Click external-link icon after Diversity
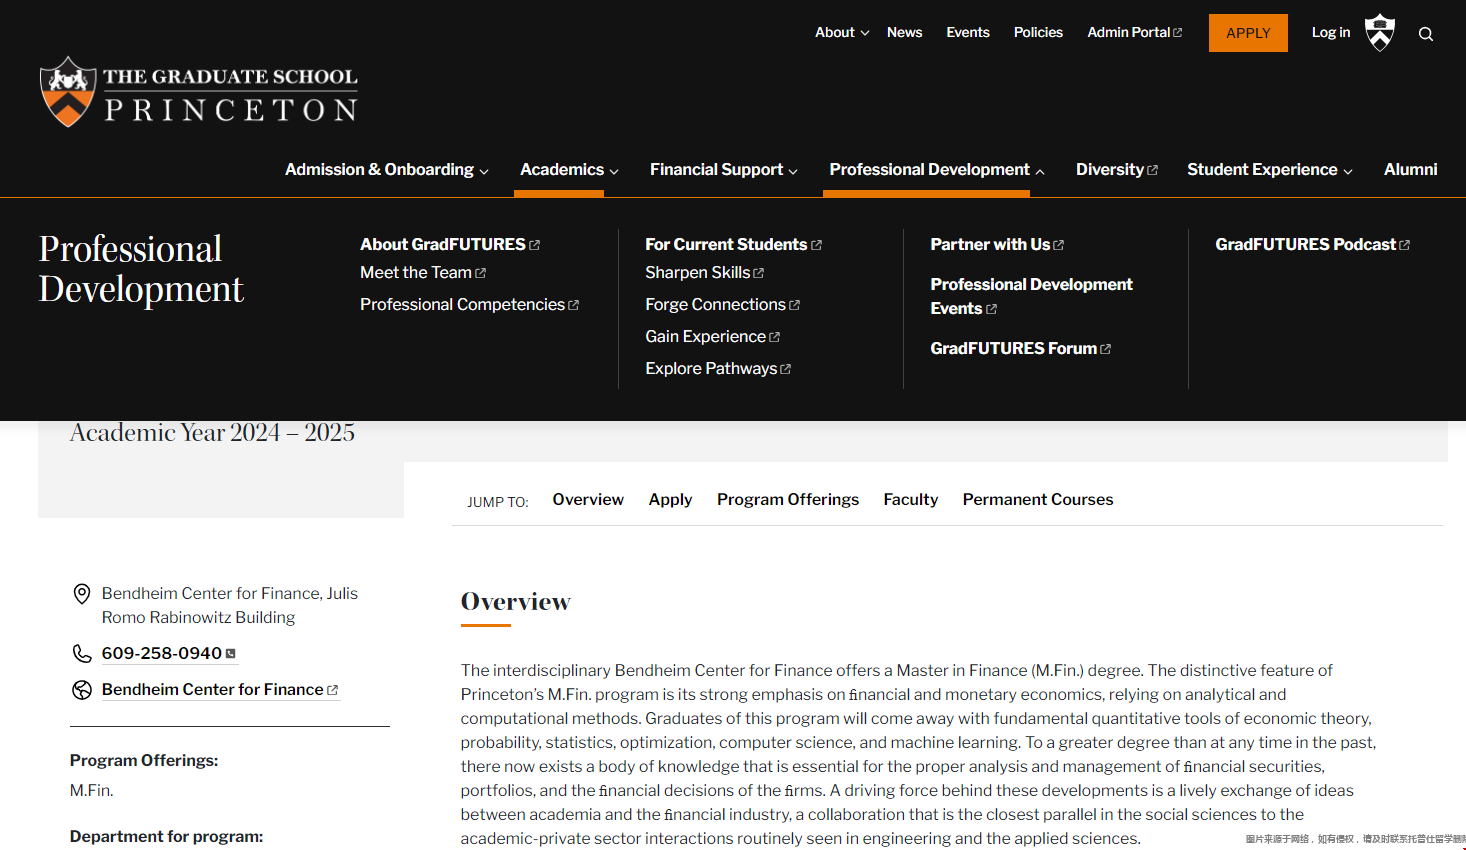 (x=1152, y=171)
